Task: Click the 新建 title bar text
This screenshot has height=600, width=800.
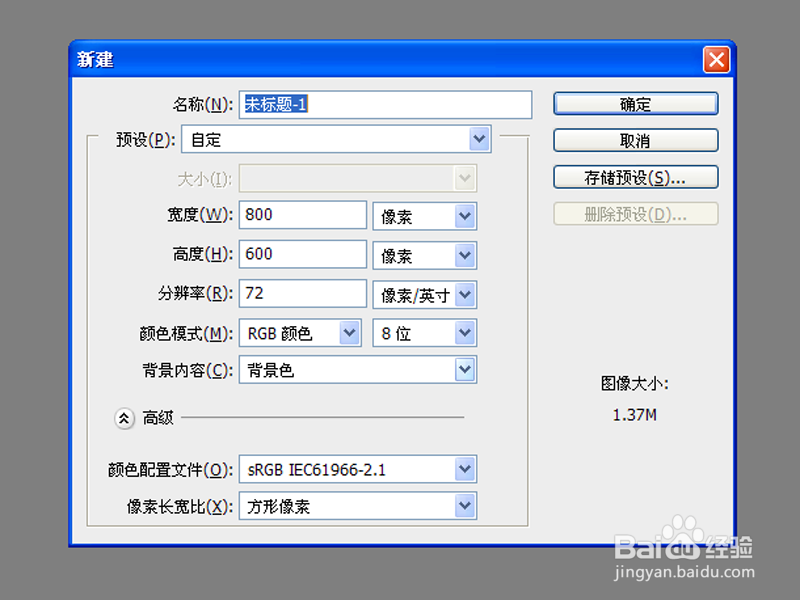Action: click(95, 60)
